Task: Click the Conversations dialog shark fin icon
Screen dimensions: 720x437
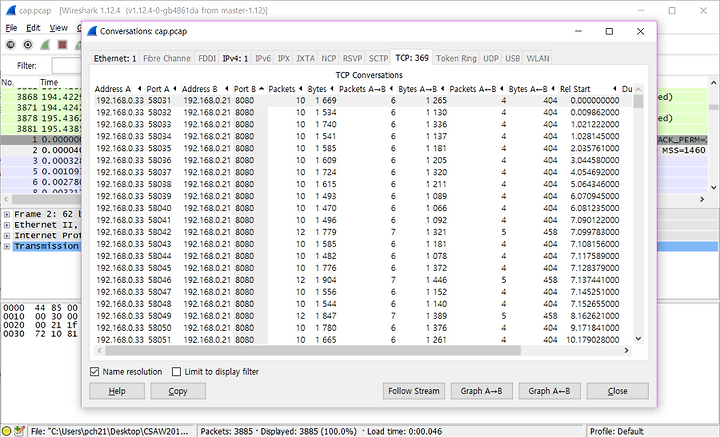Action: pyautogui.click(x=92, y=31)
